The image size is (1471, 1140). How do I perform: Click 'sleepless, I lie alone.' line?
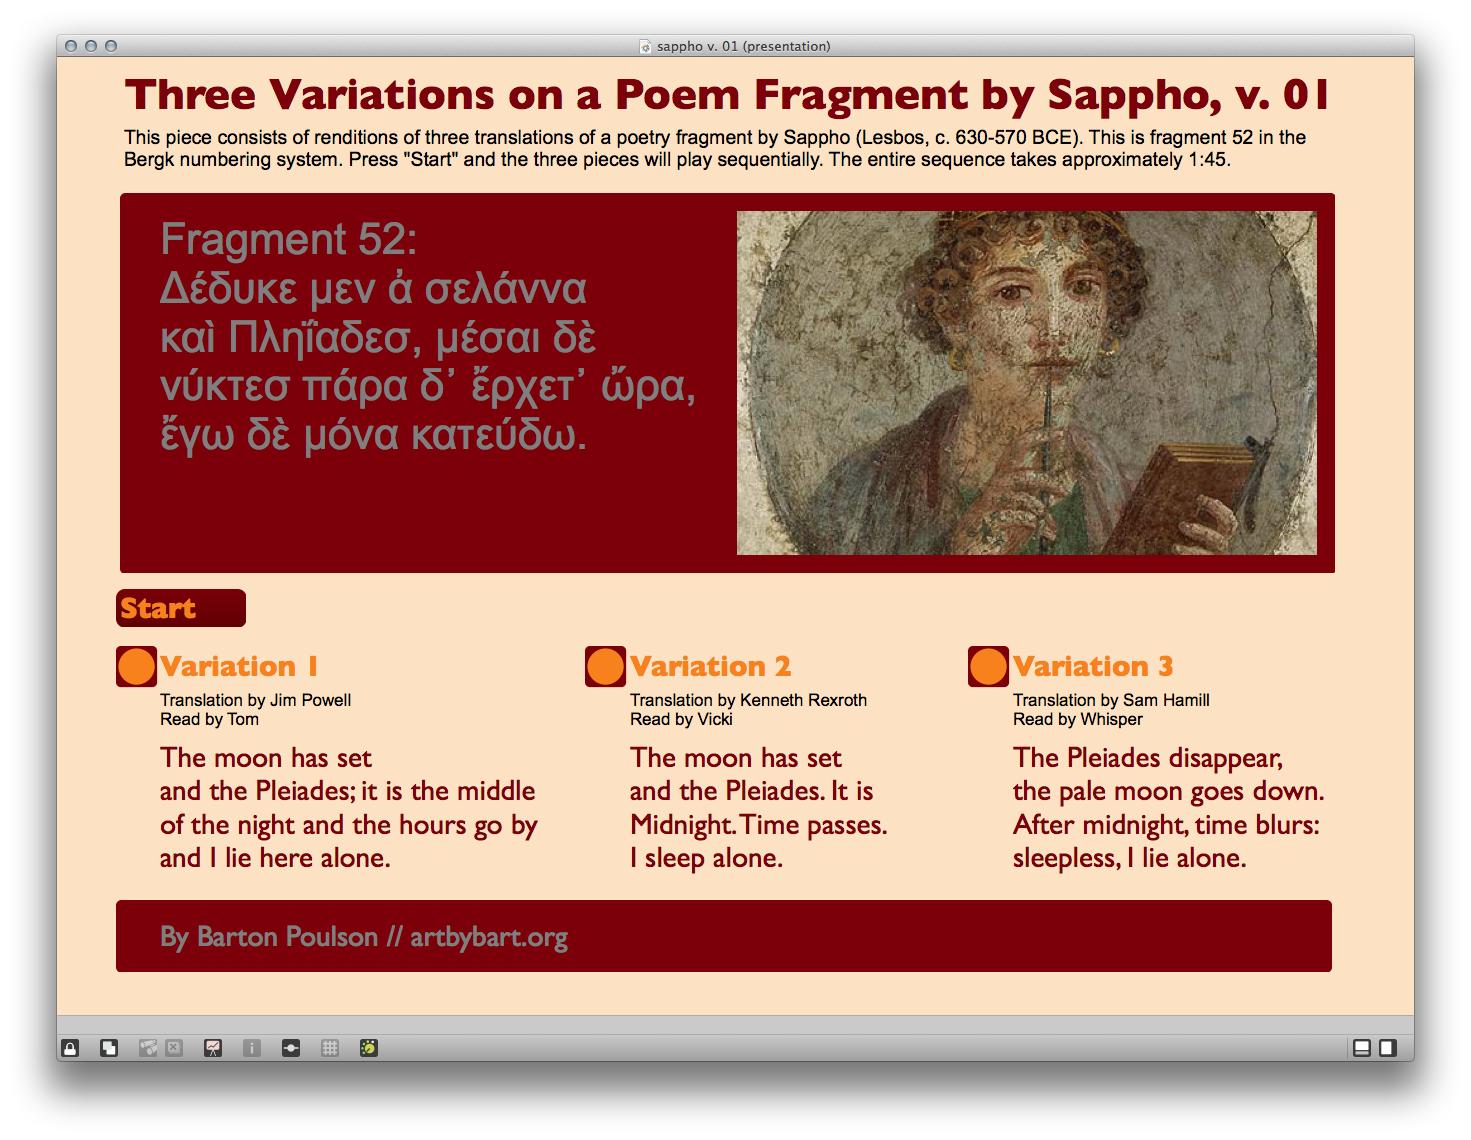point(1129,858)
